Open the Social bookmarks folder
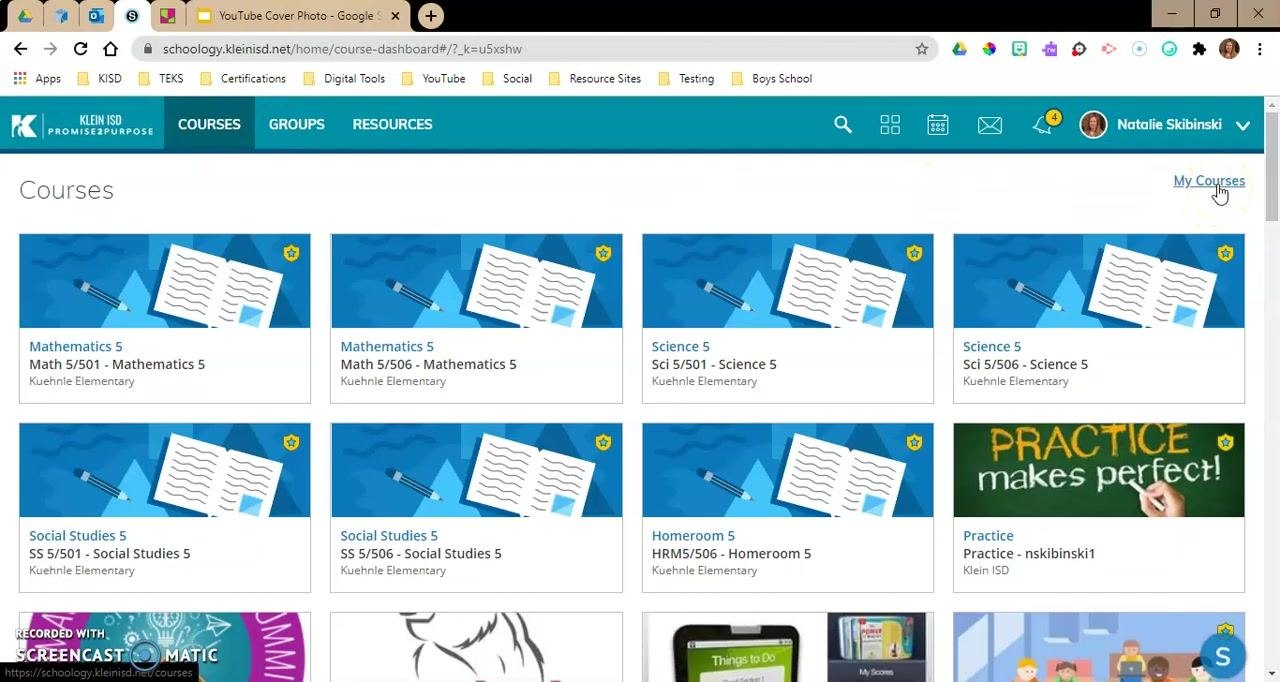The width and height of the screenshot is (1280, 682). [507, 78]
